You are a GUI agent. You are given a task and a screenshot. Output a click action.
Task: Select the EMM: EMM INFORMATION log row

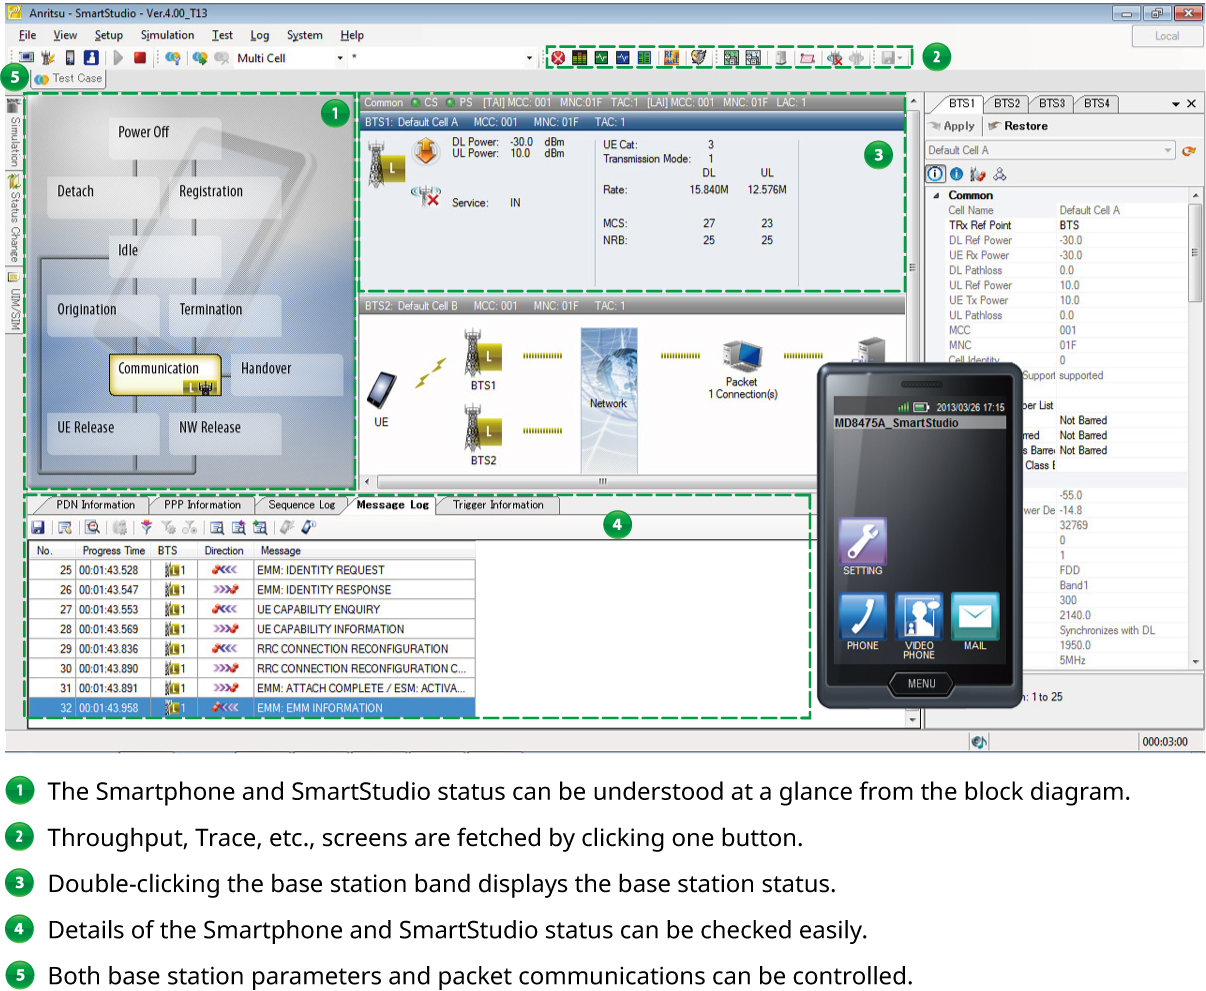click(x=252, y=708)
